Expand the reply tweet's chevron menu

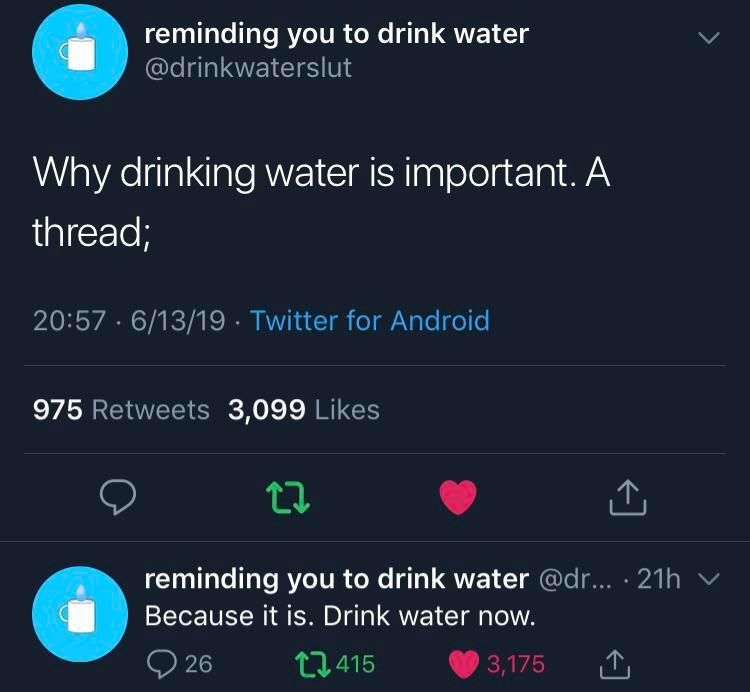[709, 579]
